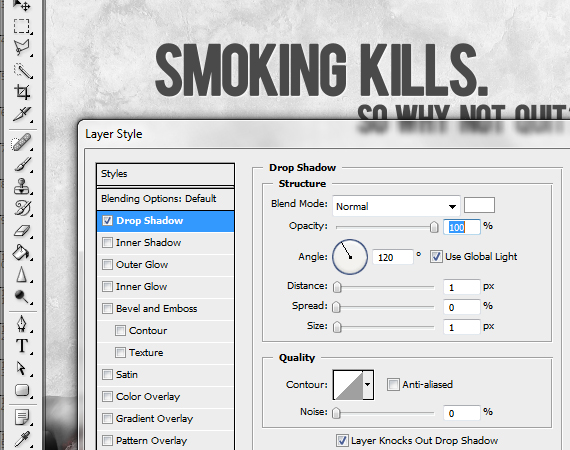Click the drop shadow color swatch
Viewport: 570px width, 450px height.
click(x=479, y=205)
